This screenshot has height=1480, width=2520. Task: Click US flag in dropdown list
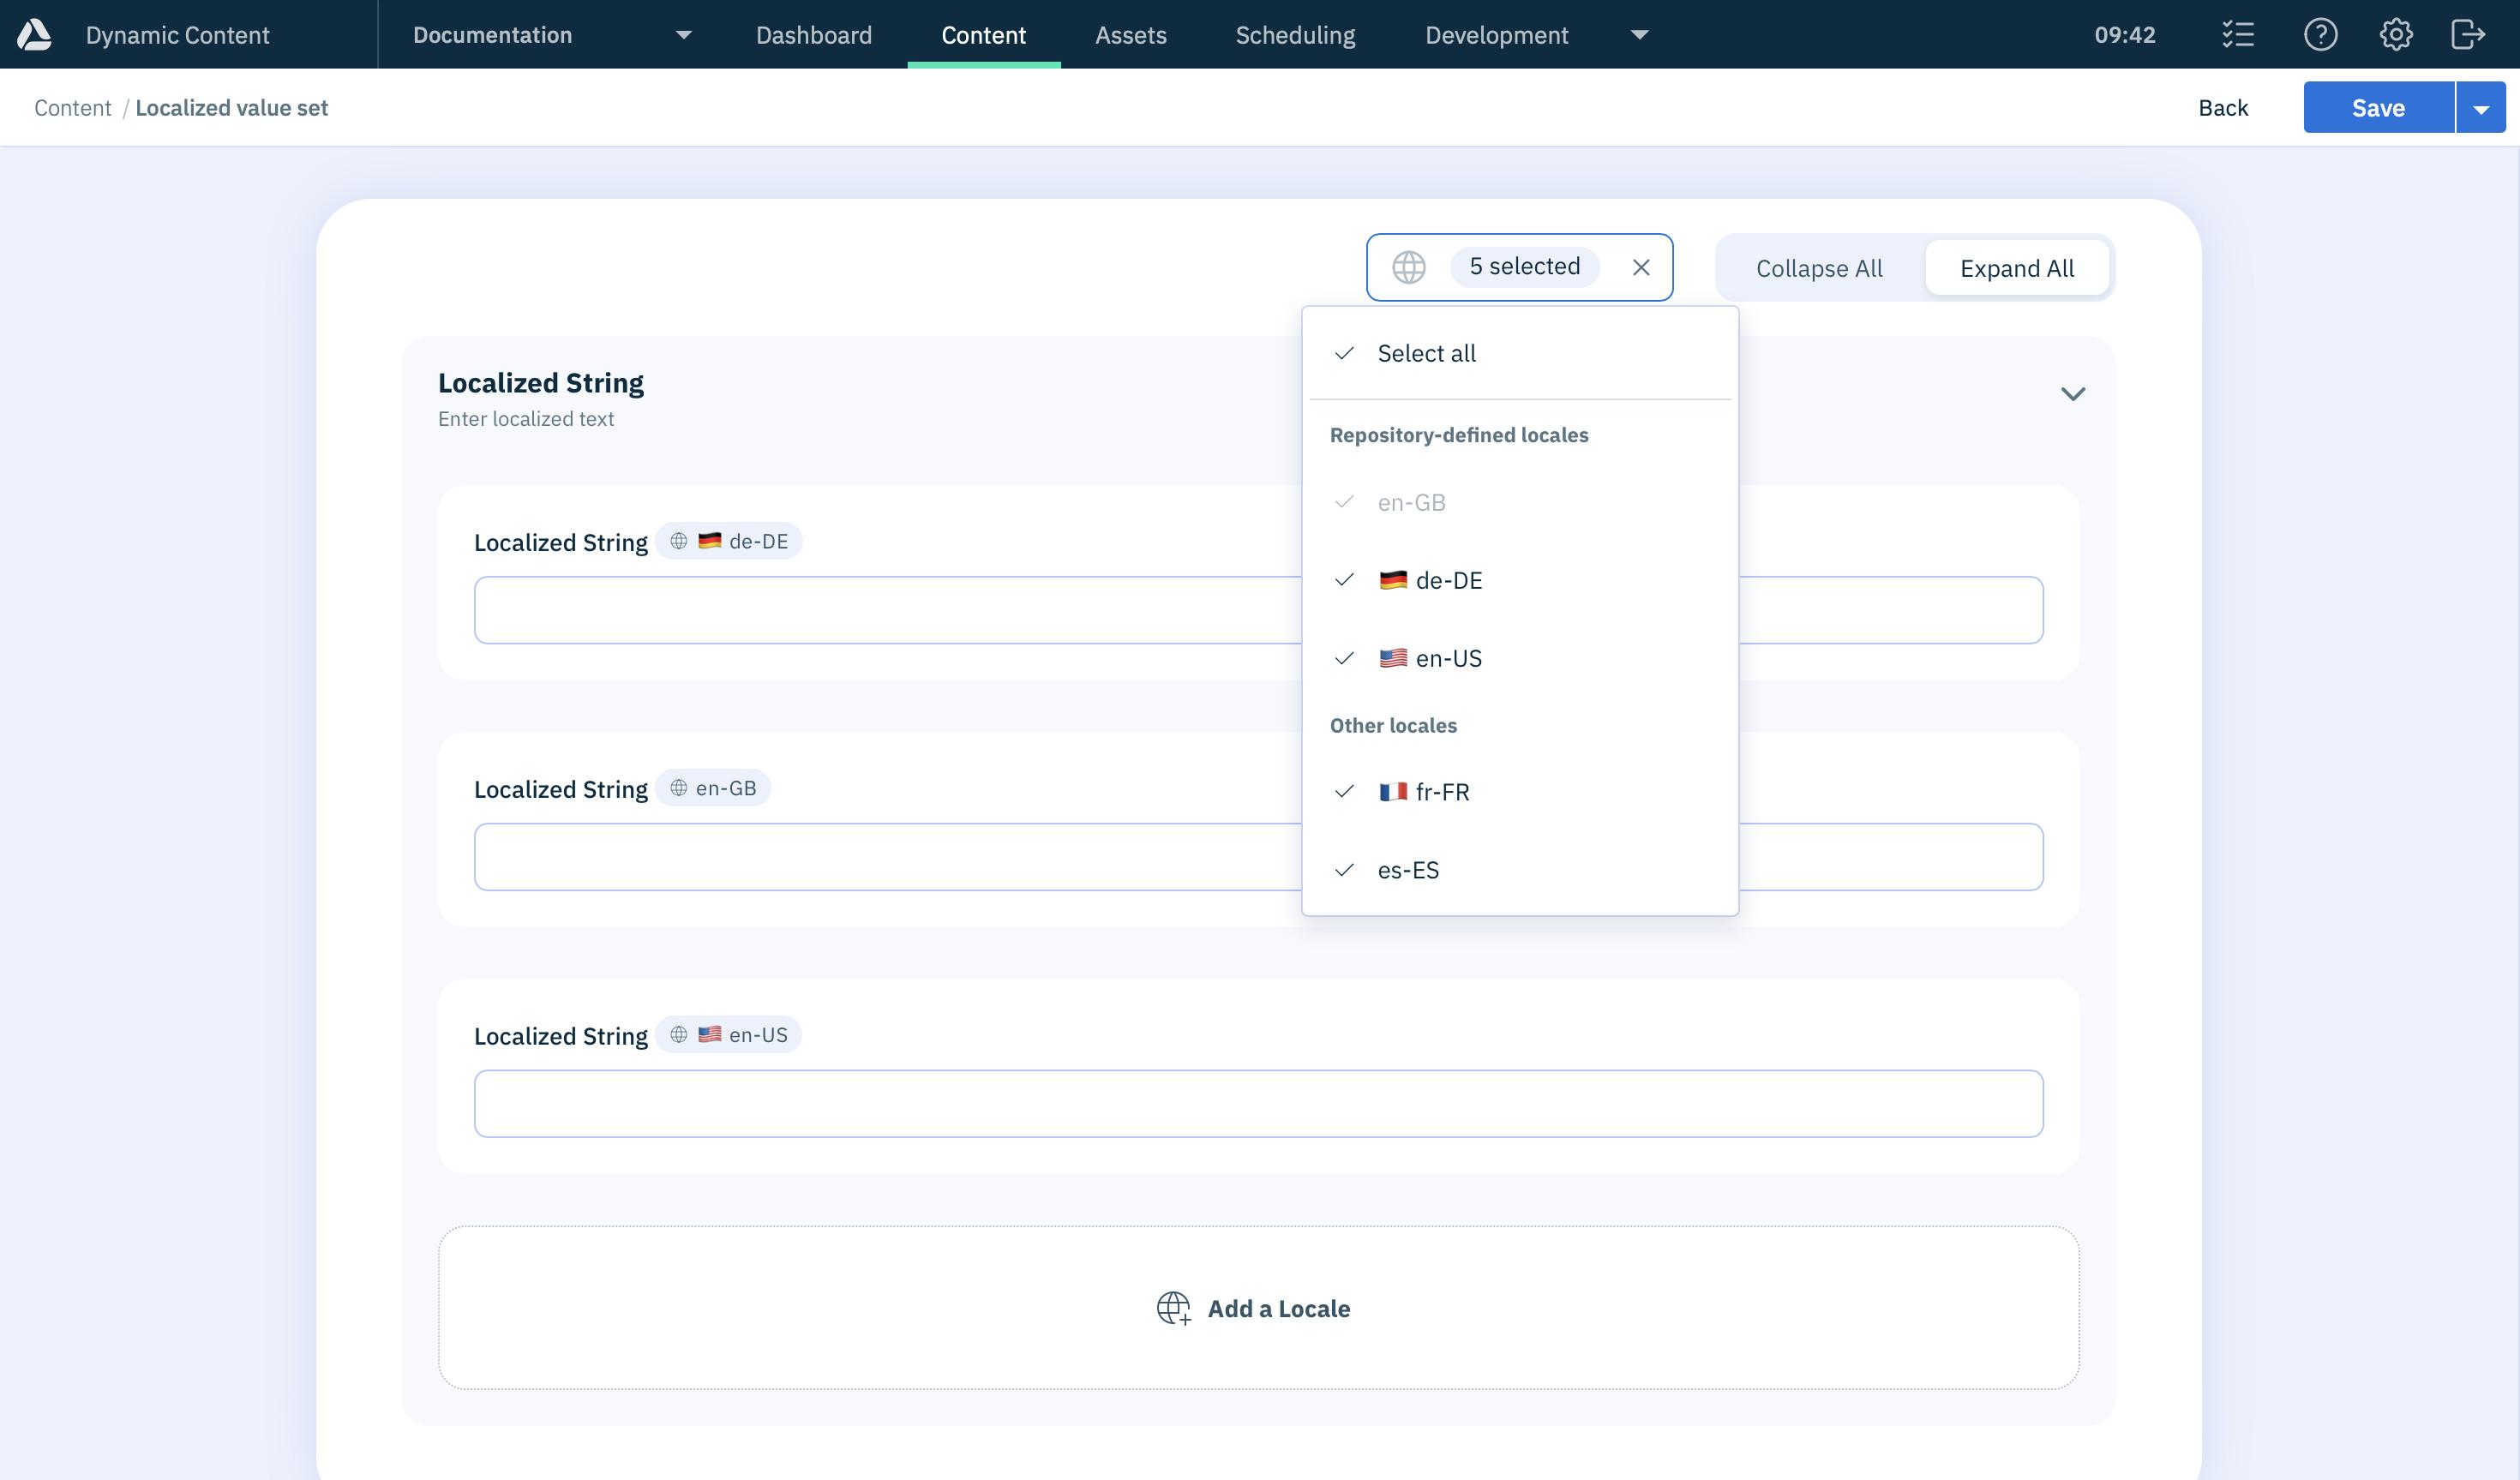coord(1393,658)
